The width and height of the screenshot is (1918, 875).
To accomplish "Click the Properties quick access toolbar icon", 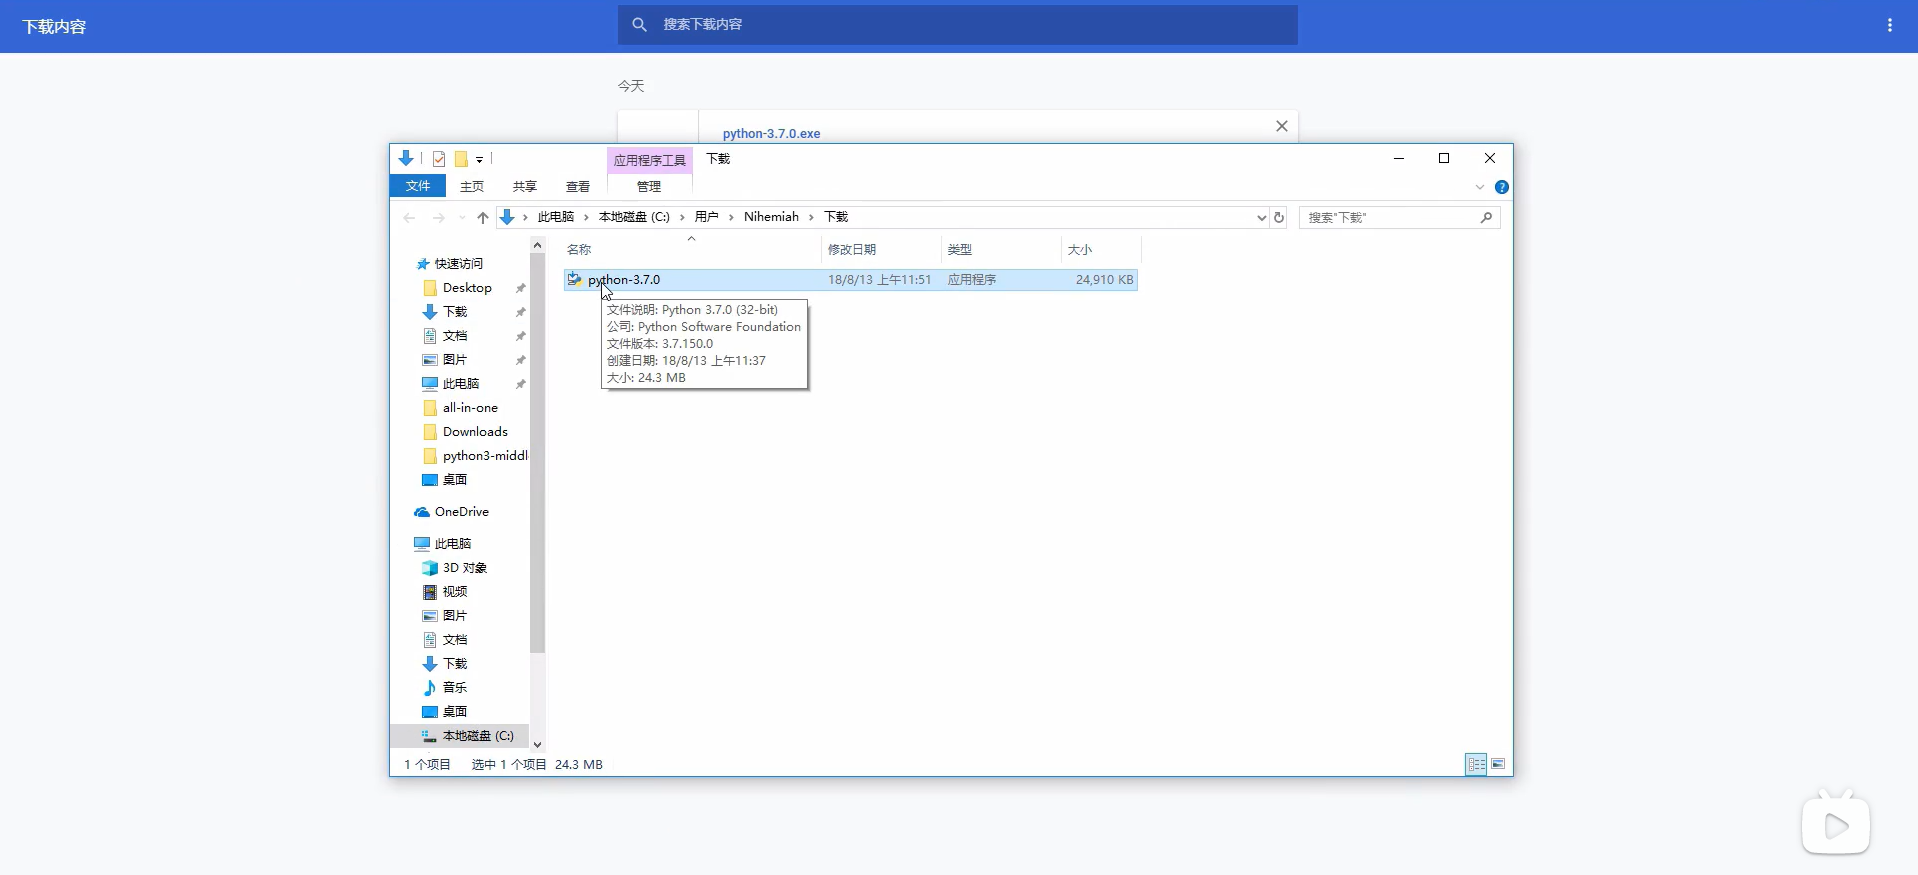I will coord(438,159).
